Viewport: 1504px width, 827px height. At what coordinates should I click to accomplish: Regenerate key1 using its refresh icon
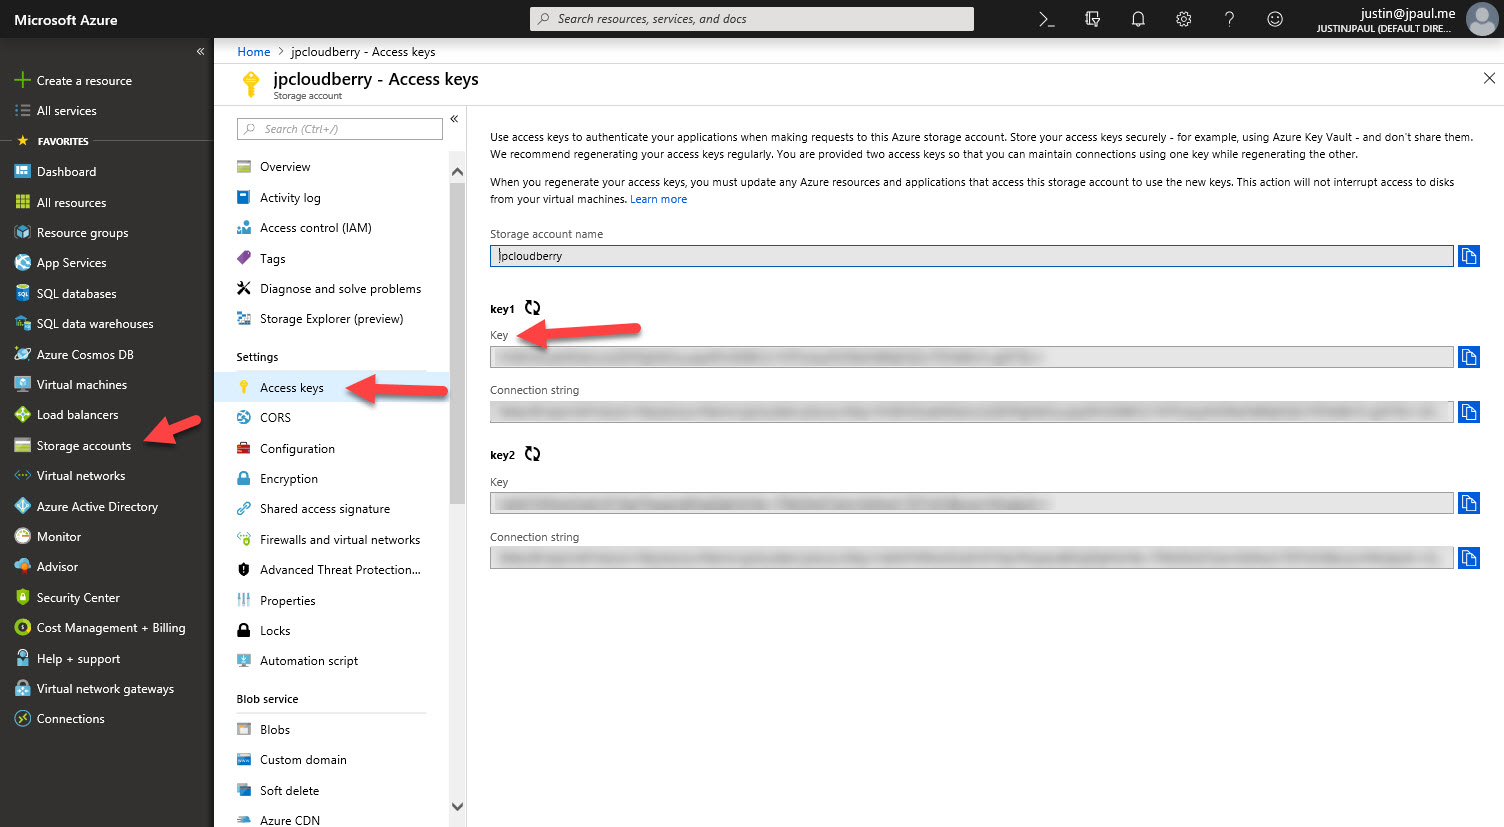(x=533, y=308)
